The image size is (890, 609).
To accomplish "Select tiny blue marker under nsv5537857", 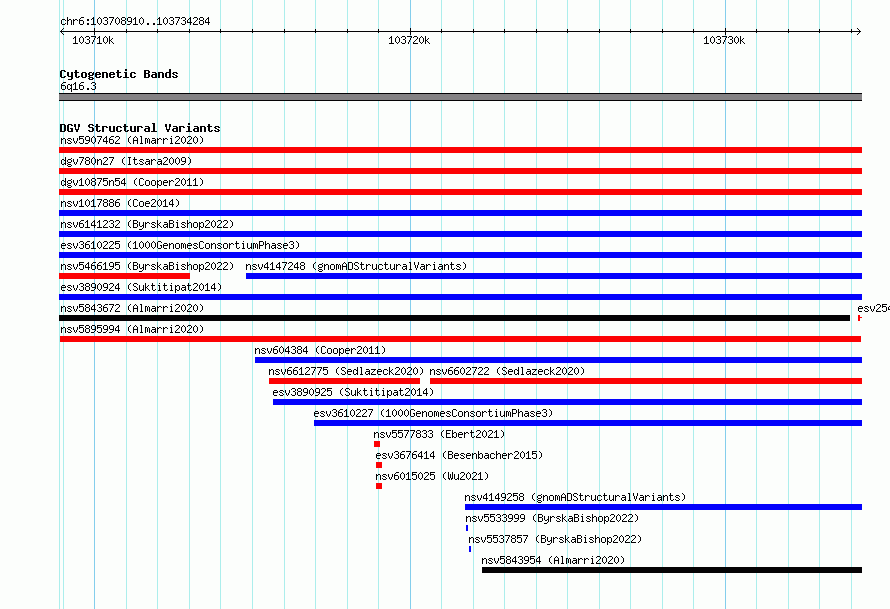I will tap(470, 549).
